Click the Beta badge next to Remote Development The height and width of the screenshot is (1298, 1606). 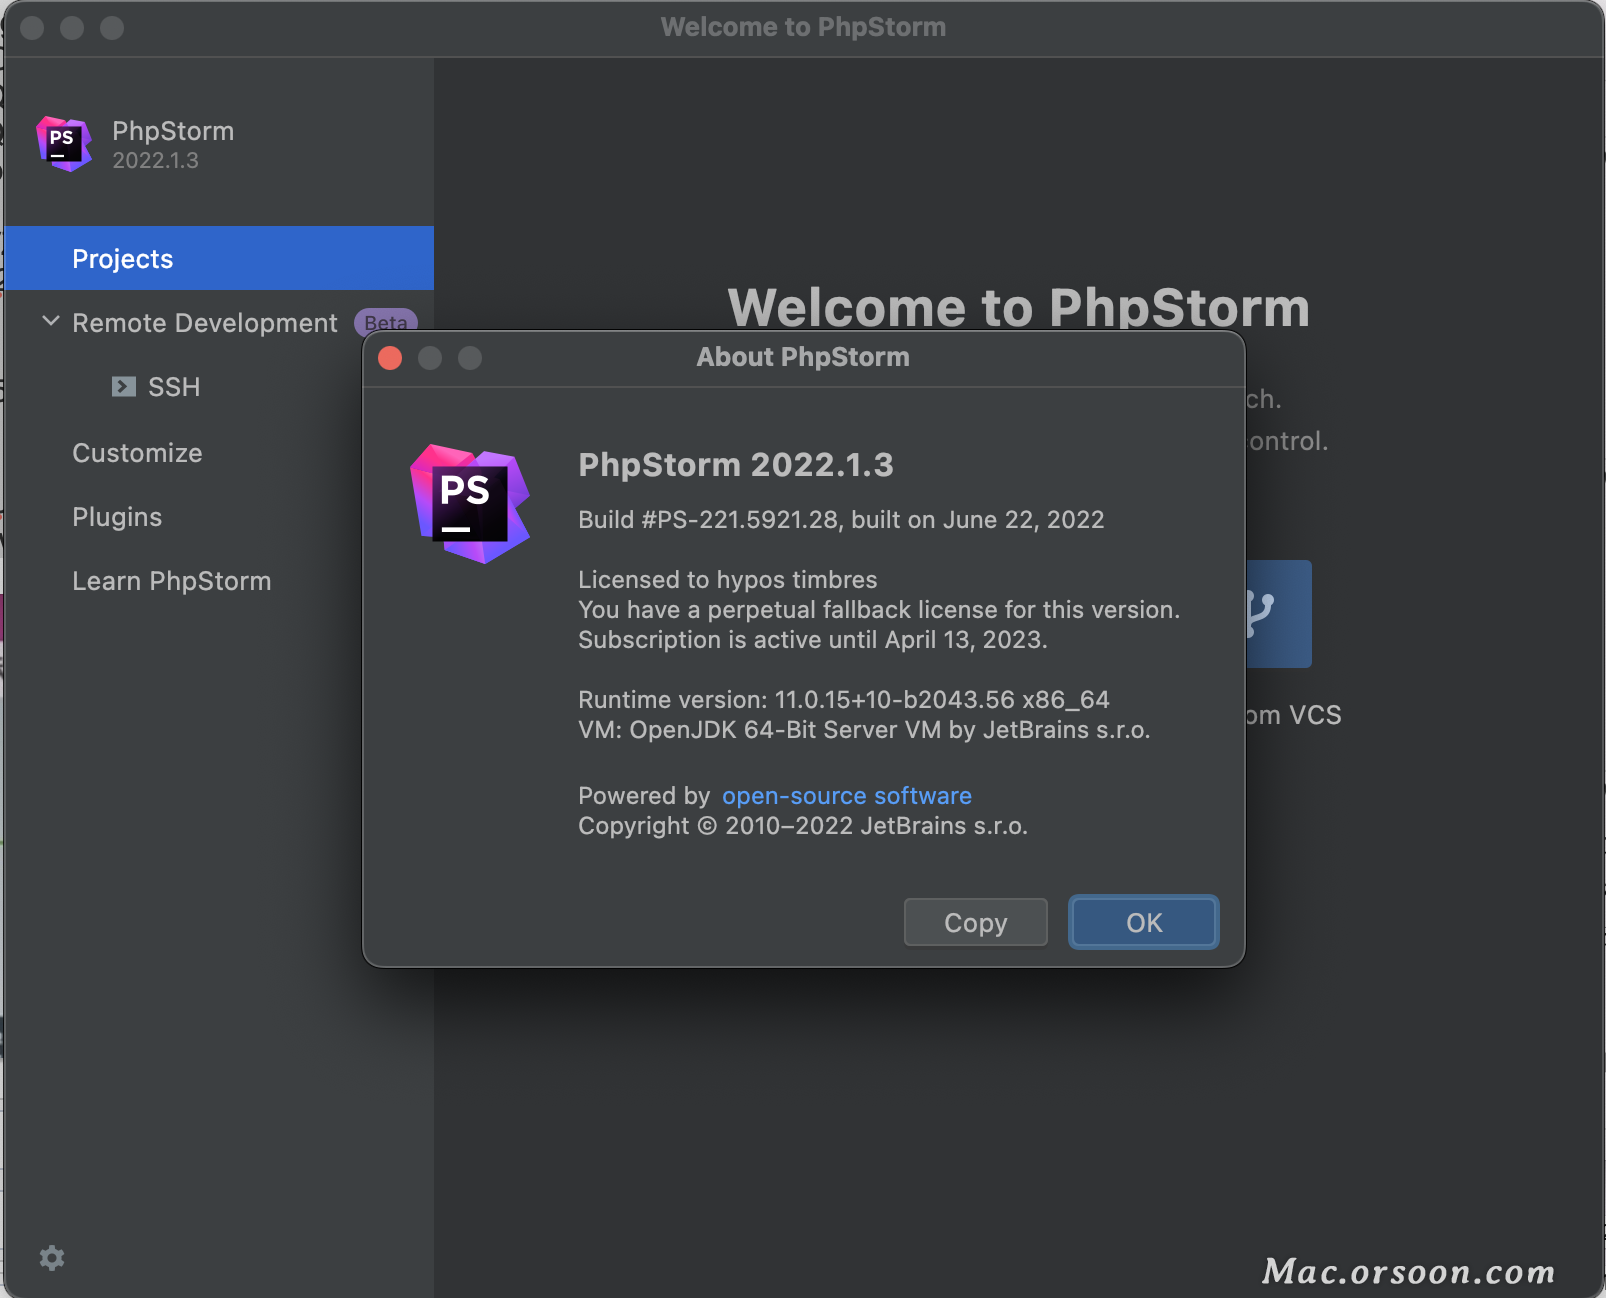tap(386, 322)
